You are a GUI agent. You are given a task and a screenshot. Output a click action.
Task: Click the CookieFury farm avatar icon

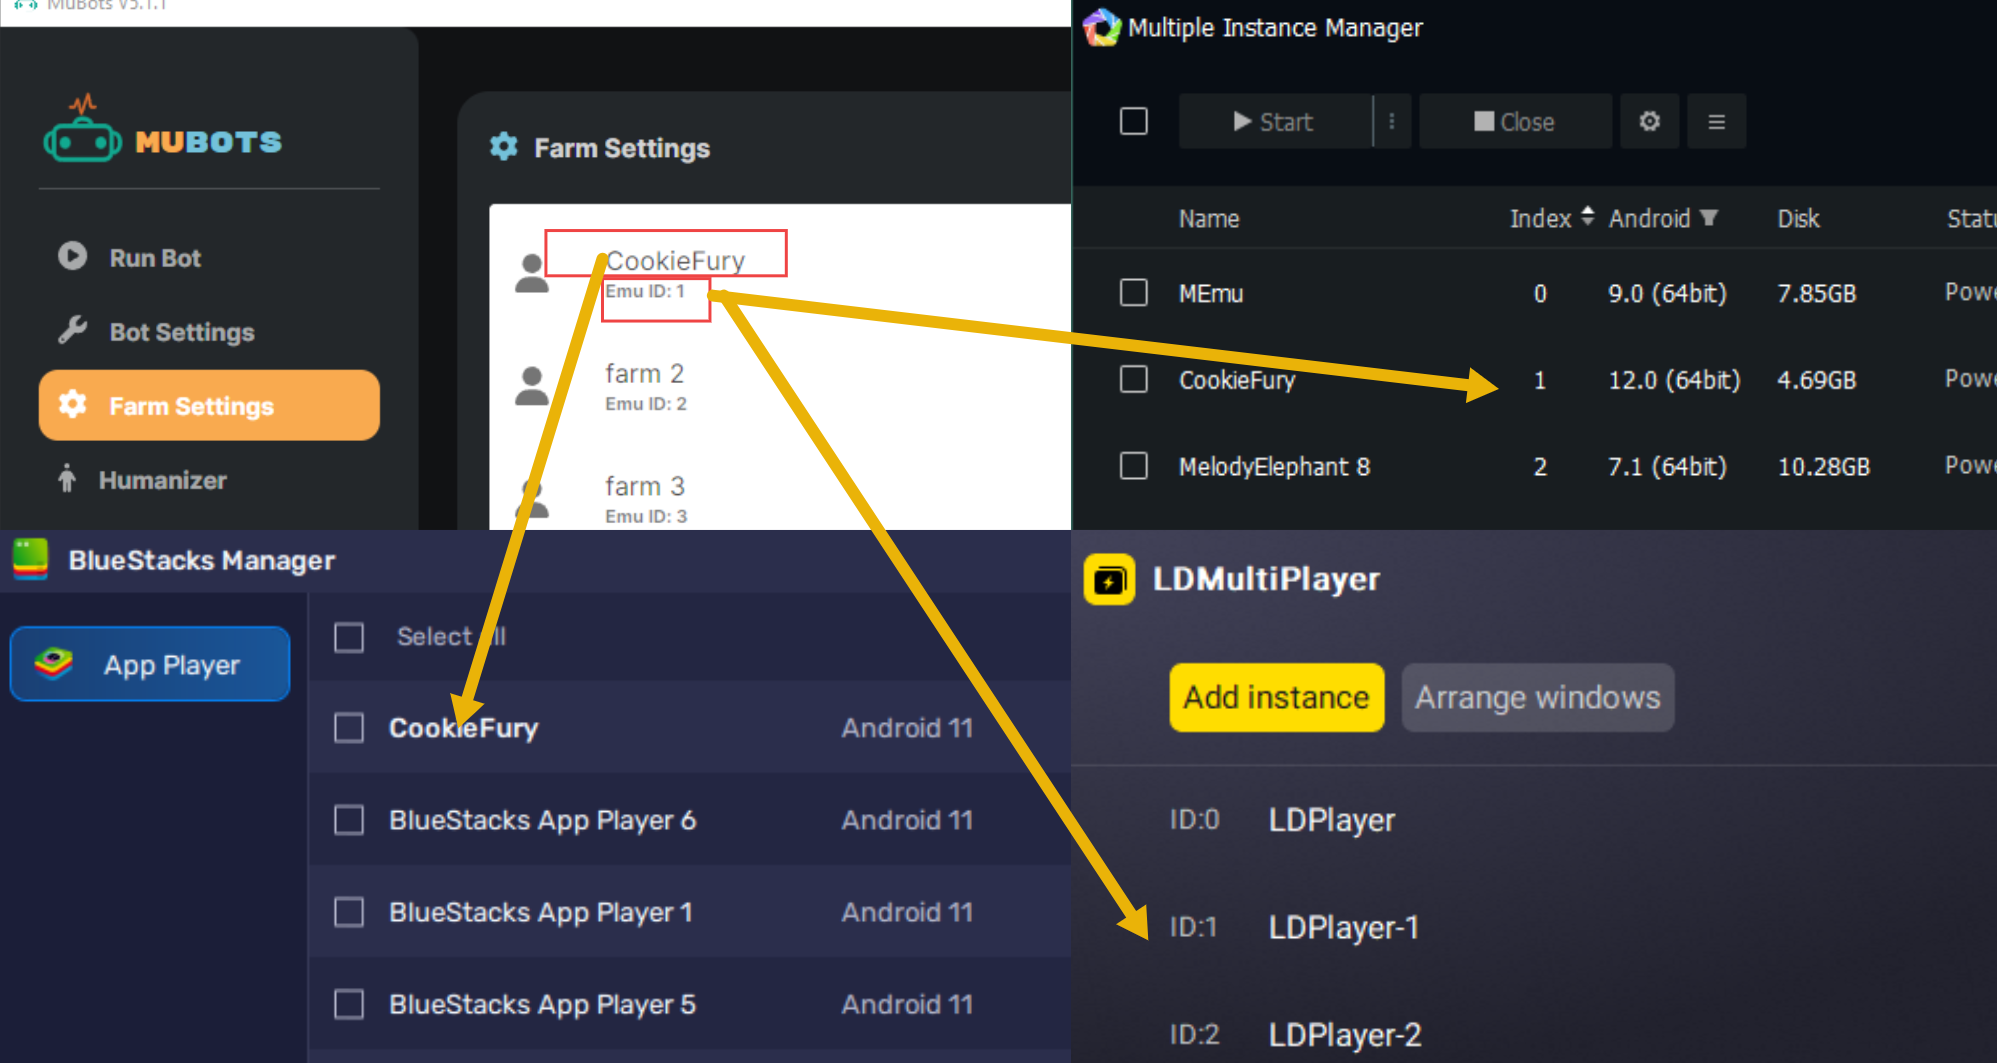(531, 273)
